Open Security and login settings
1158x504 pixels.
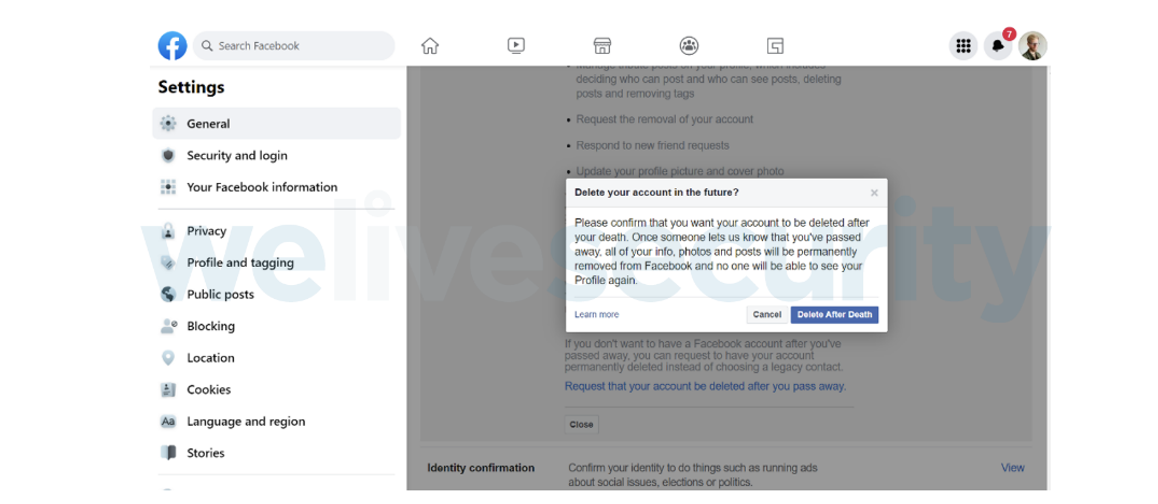(236, 156)
